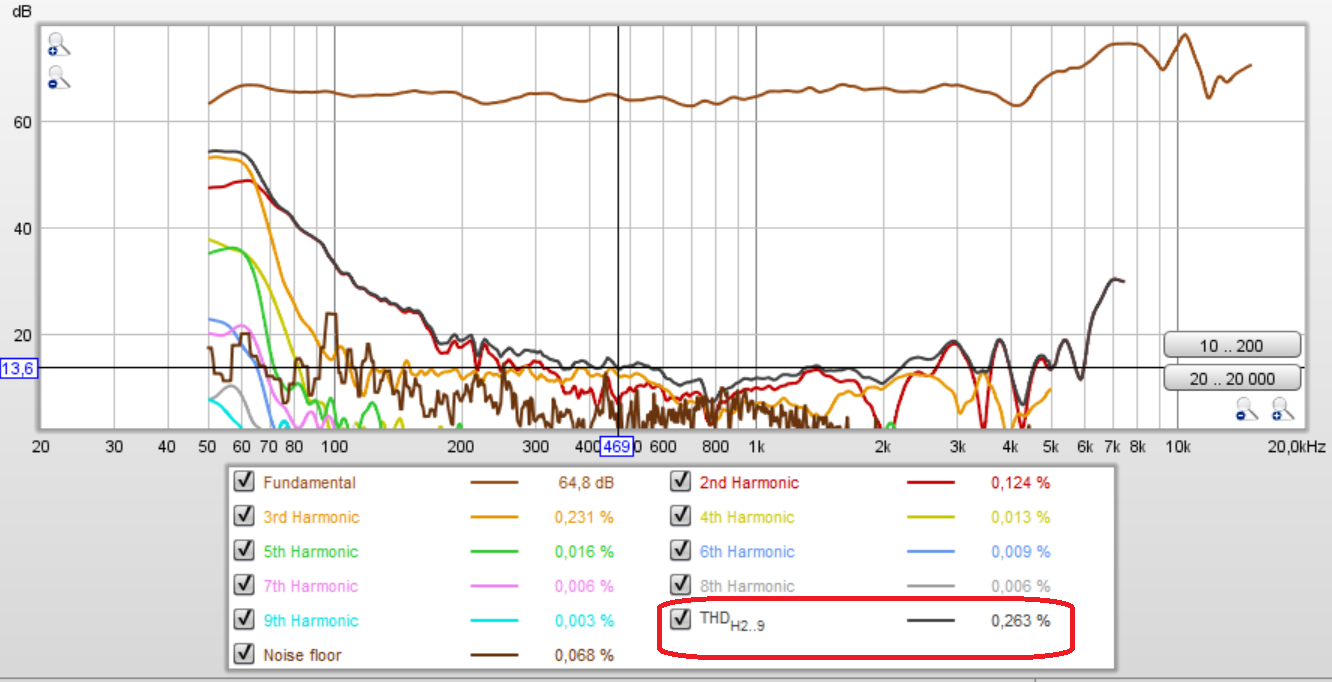Screen dimensions: 1332x682
Task: Click the 4th Harmonic value 0,013 %
Action: pyautogui.click(x=1021, y=517)
